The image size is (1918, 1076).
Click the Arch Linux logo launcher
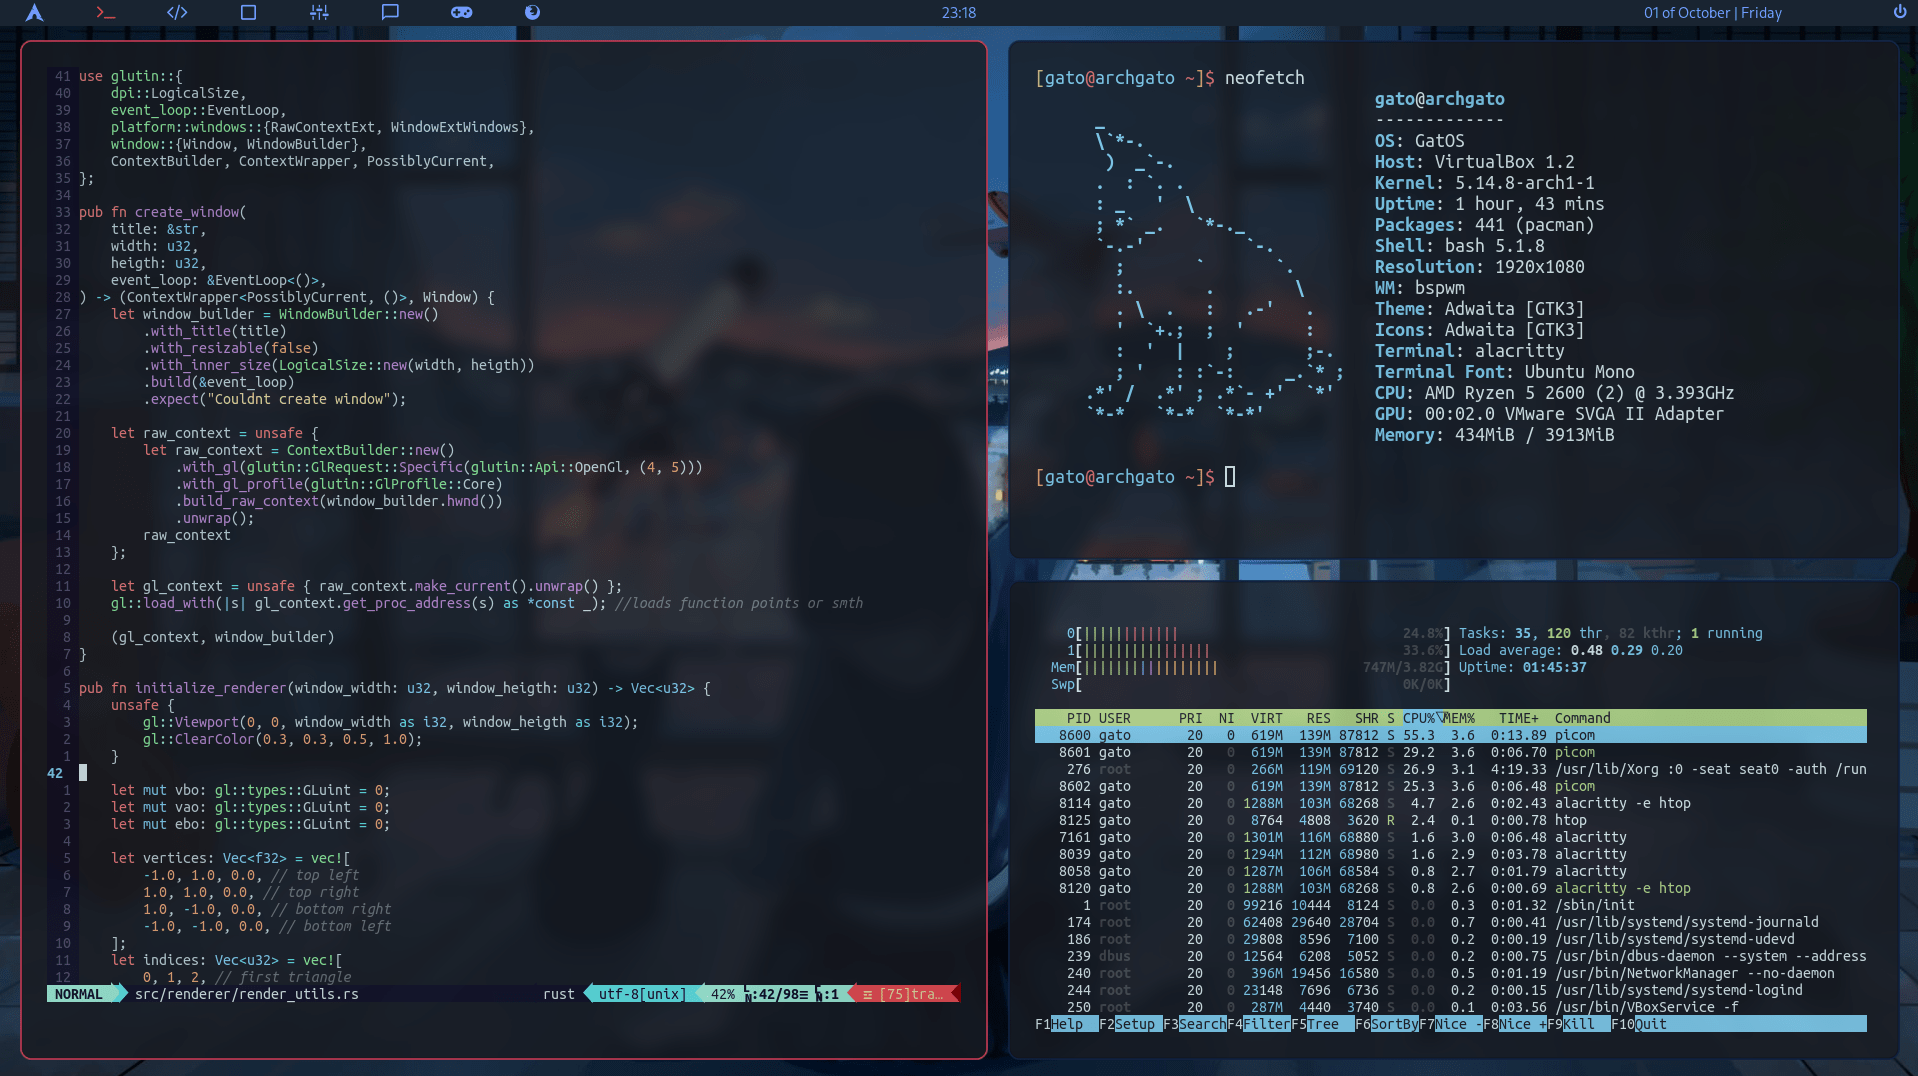click(34, 13)
